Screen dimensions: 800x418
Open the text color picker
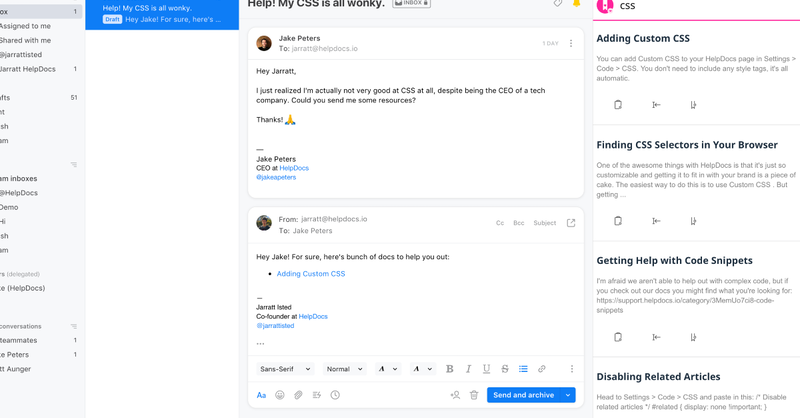[x=387, y=368]
